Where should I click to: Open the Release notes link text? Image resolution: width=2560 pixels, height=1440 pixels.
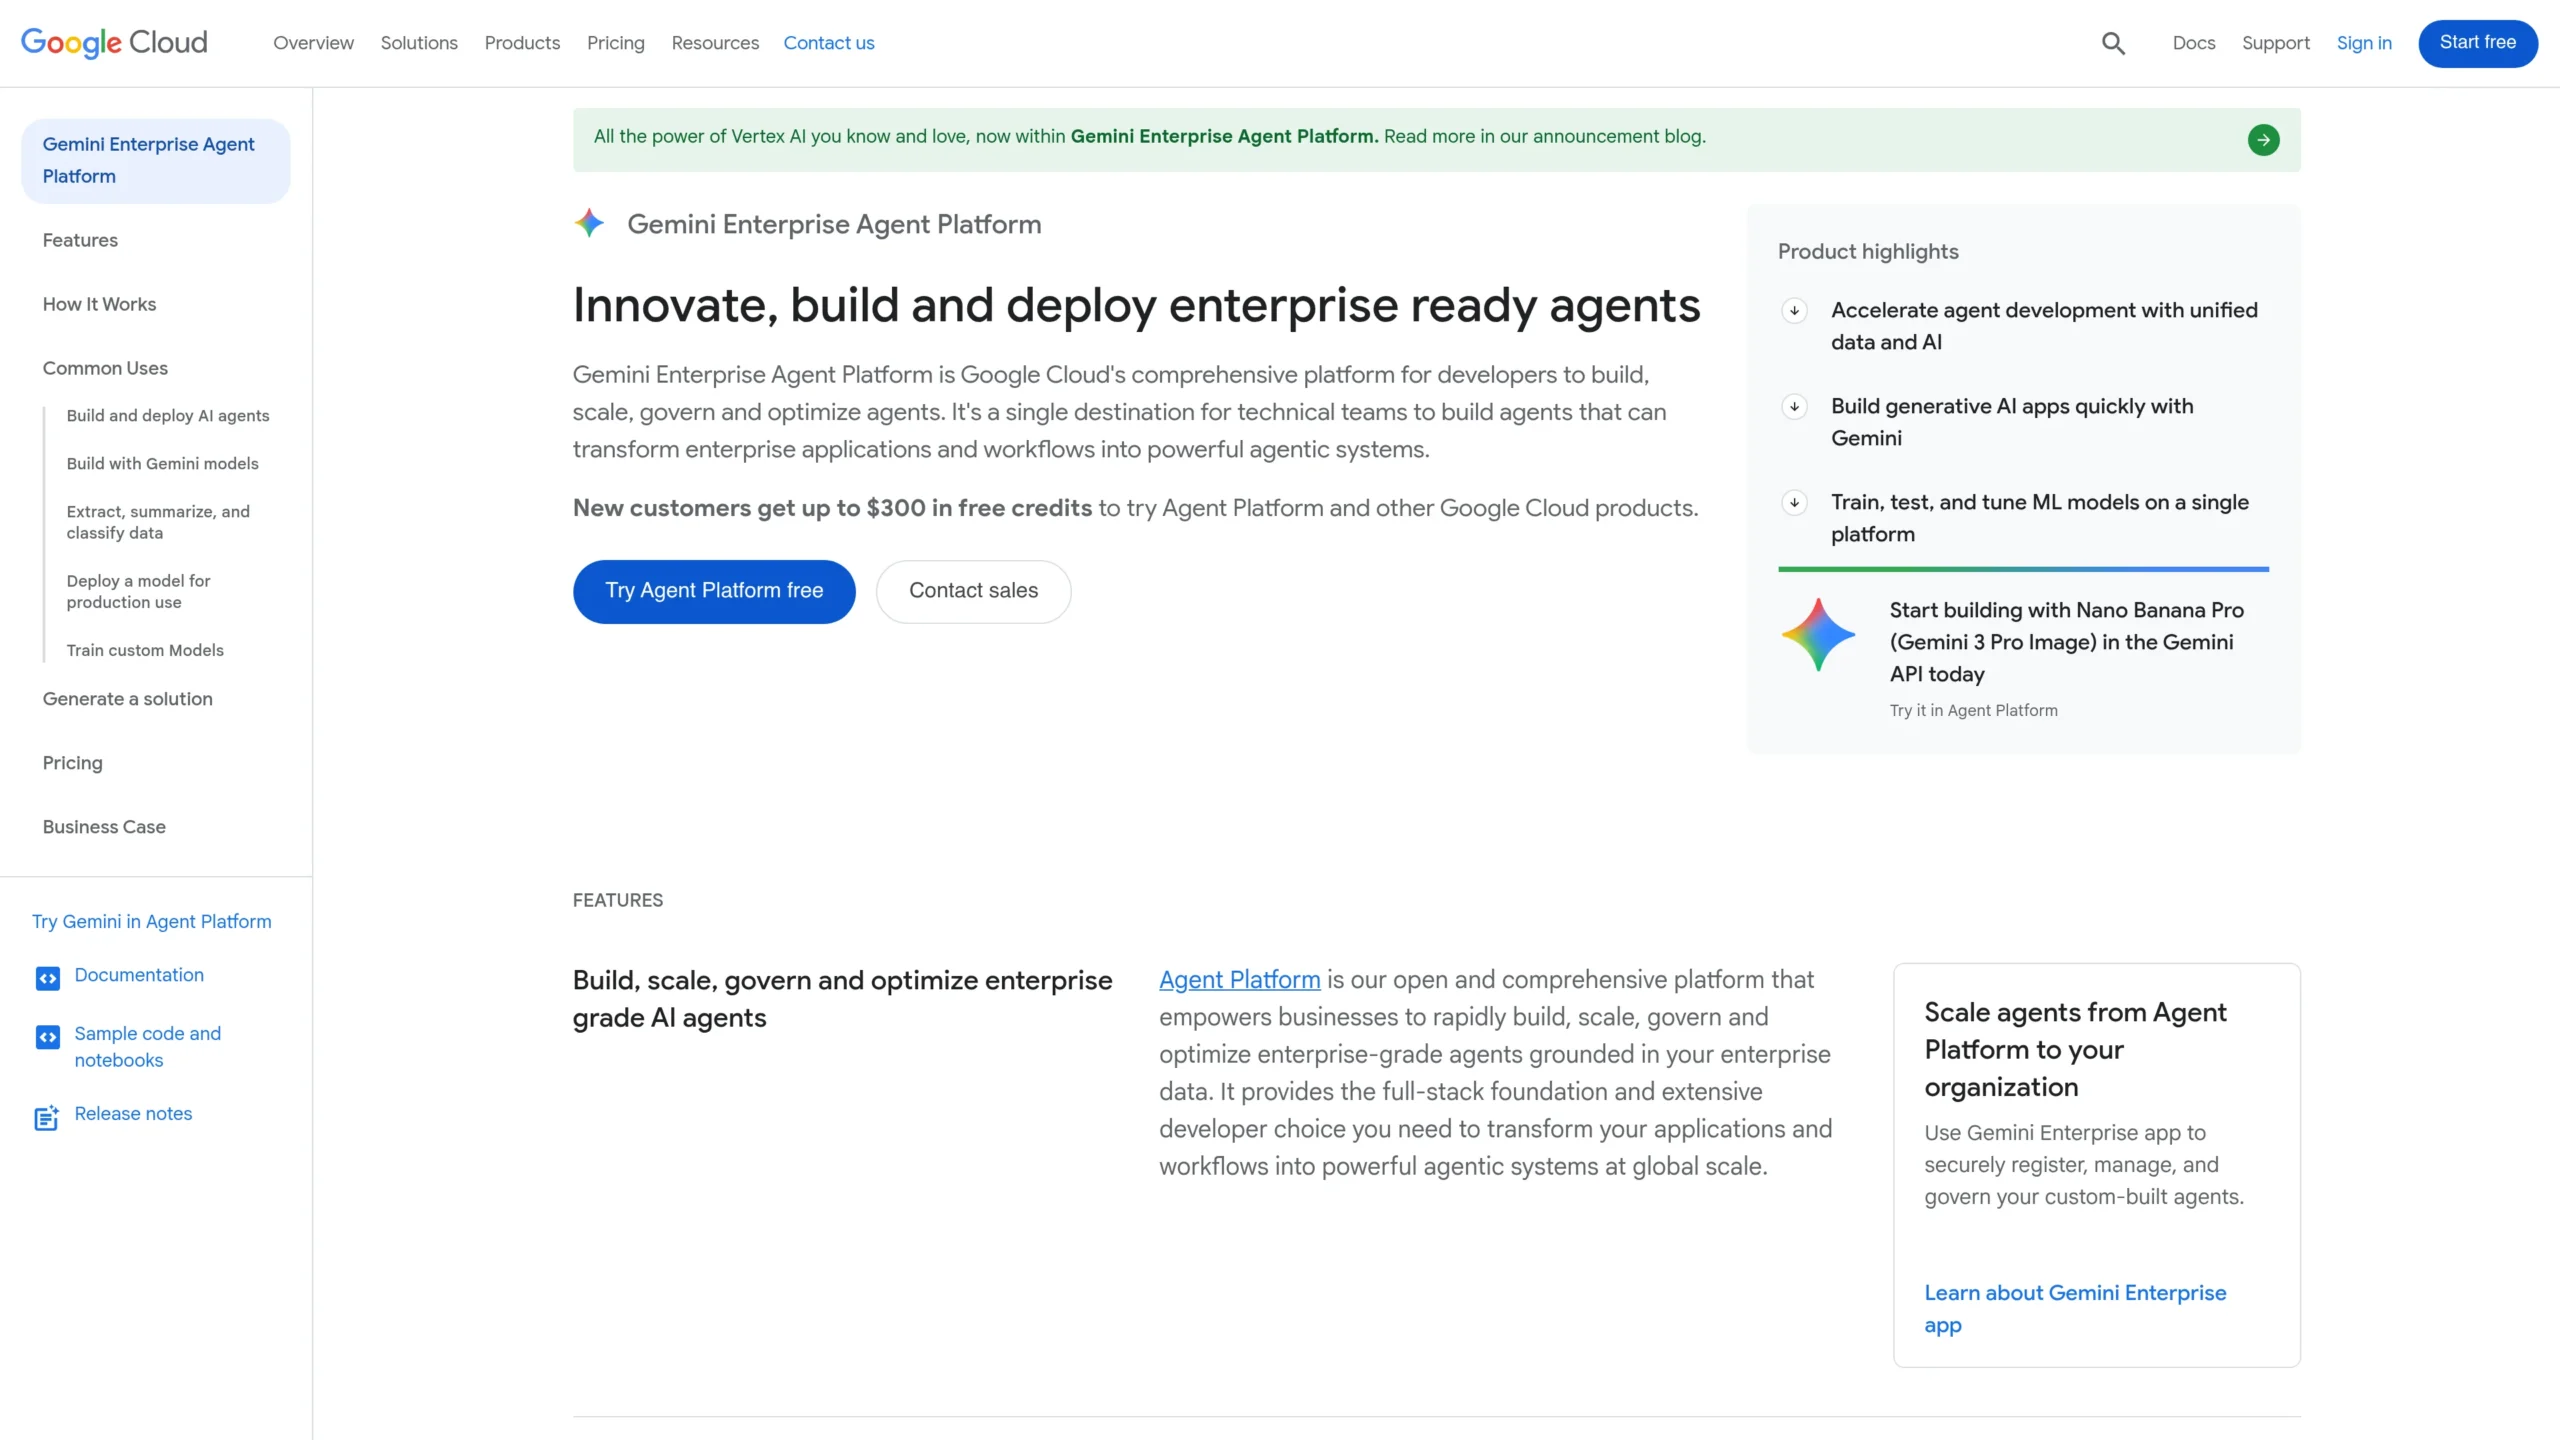[x=133, y=1114]
